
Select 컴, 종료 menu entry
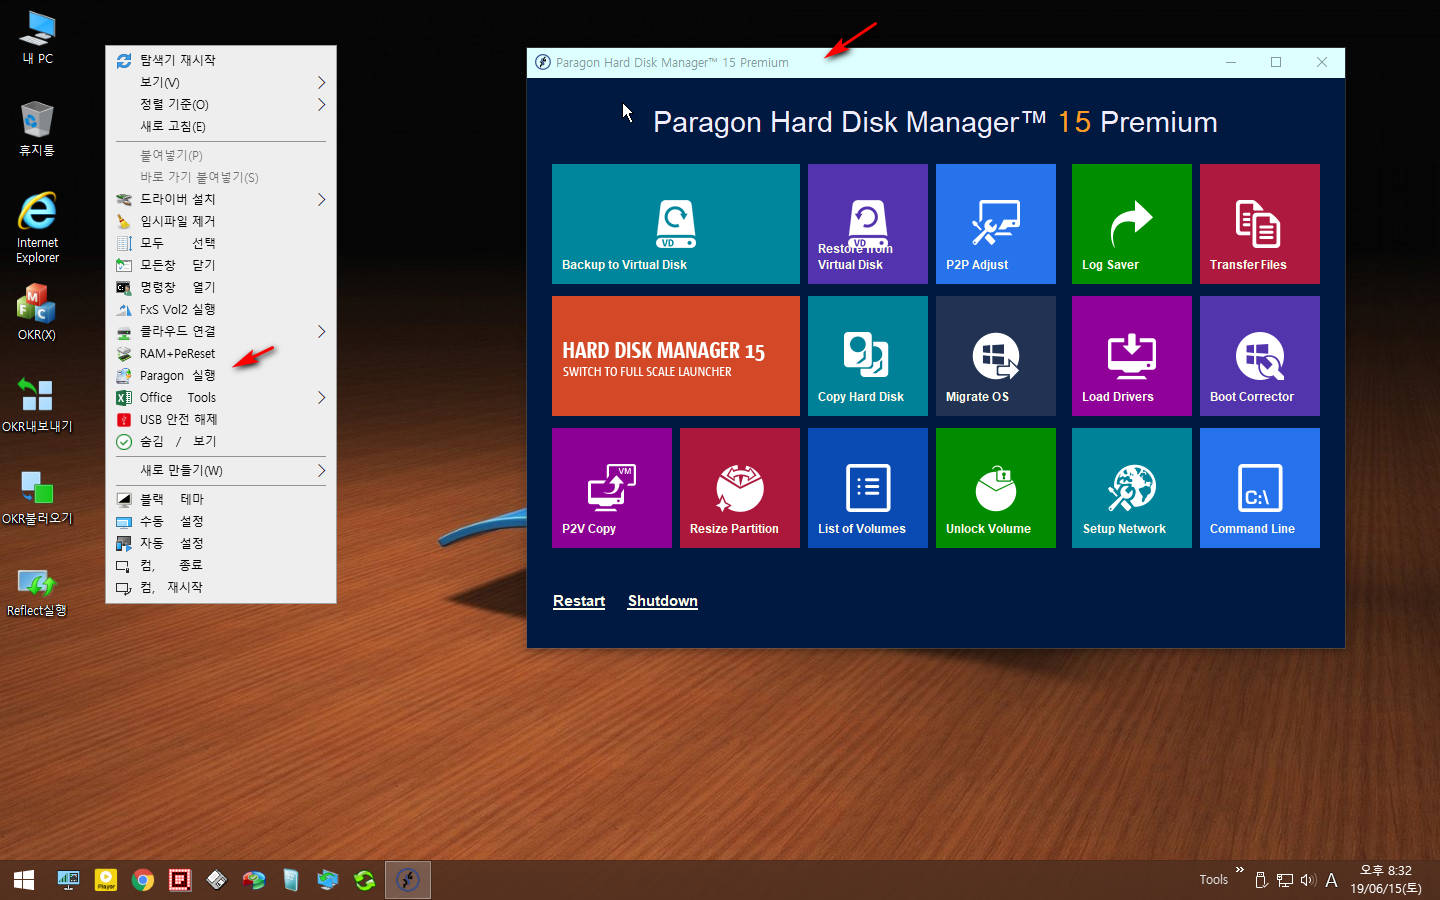coord(221,565)
